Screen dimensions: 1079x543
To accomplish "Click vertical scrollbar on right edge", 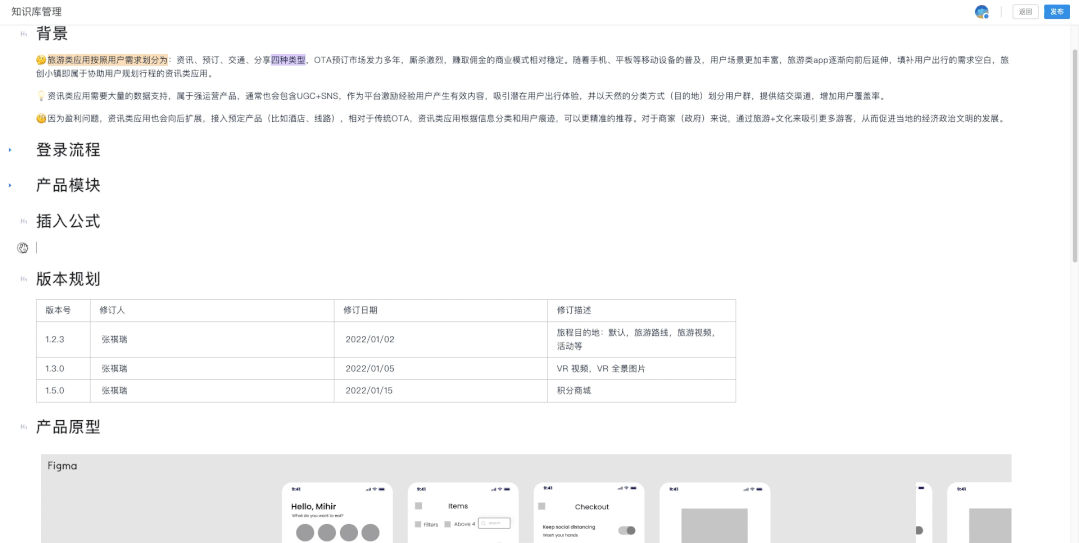I will [x=1075, y=155].
